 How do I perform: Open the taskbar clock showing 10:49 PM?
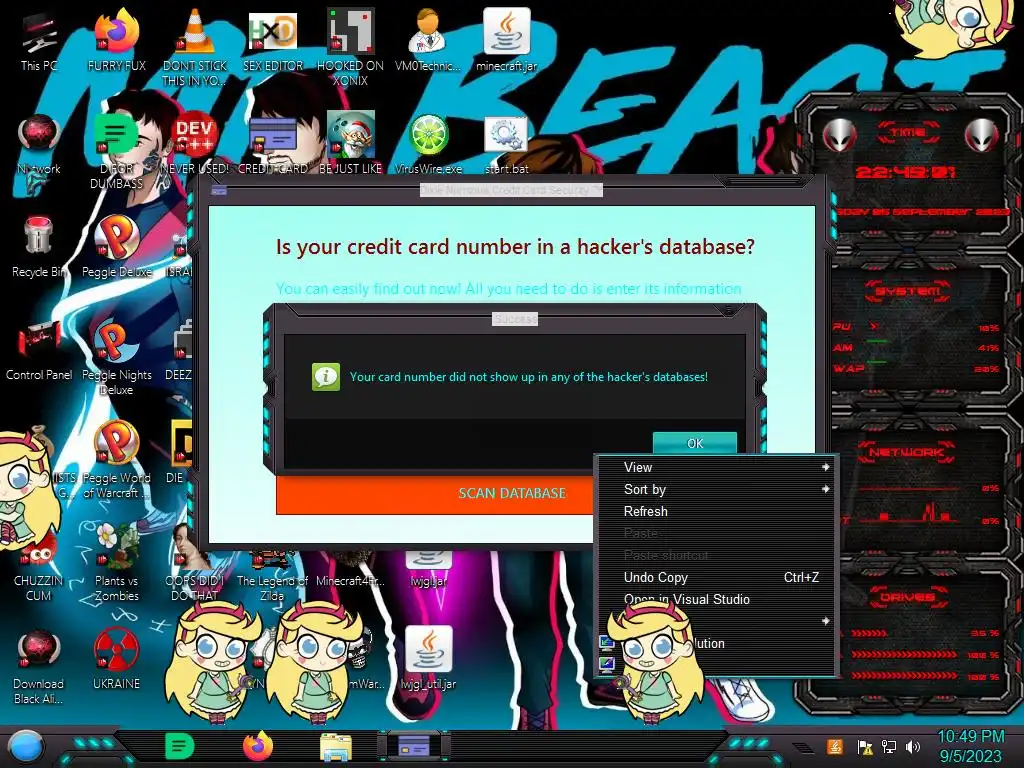971,746
